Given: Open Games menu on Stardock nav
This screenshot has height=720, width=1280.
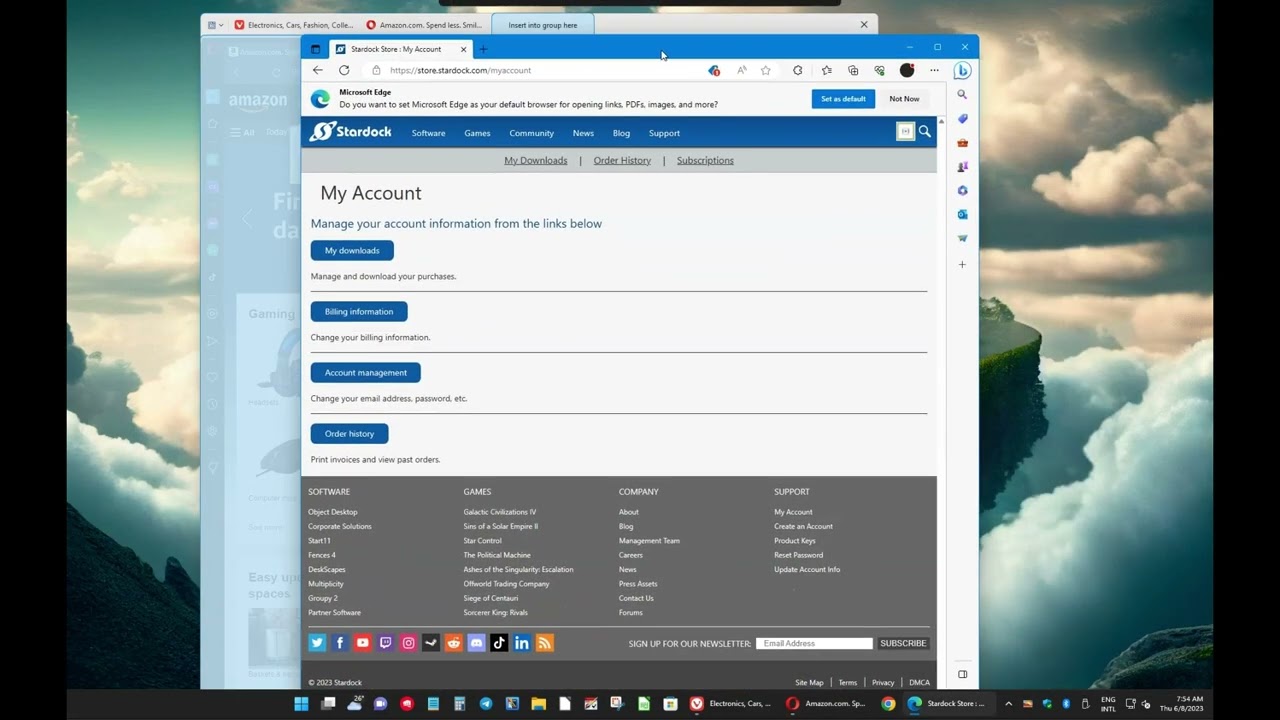Looking at the screenshot, I should [477, 133].
